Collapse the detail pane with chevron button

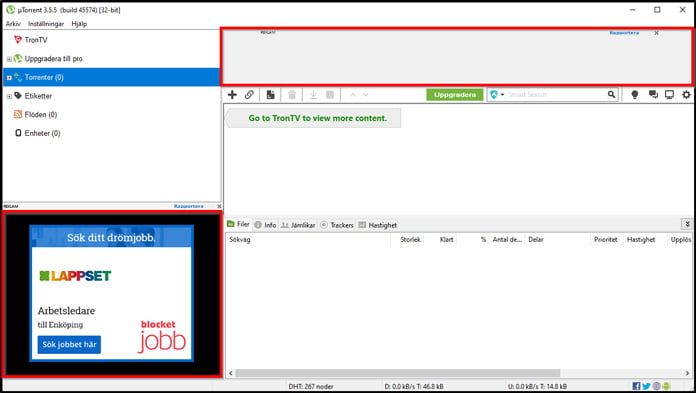(x=687, y=224)
